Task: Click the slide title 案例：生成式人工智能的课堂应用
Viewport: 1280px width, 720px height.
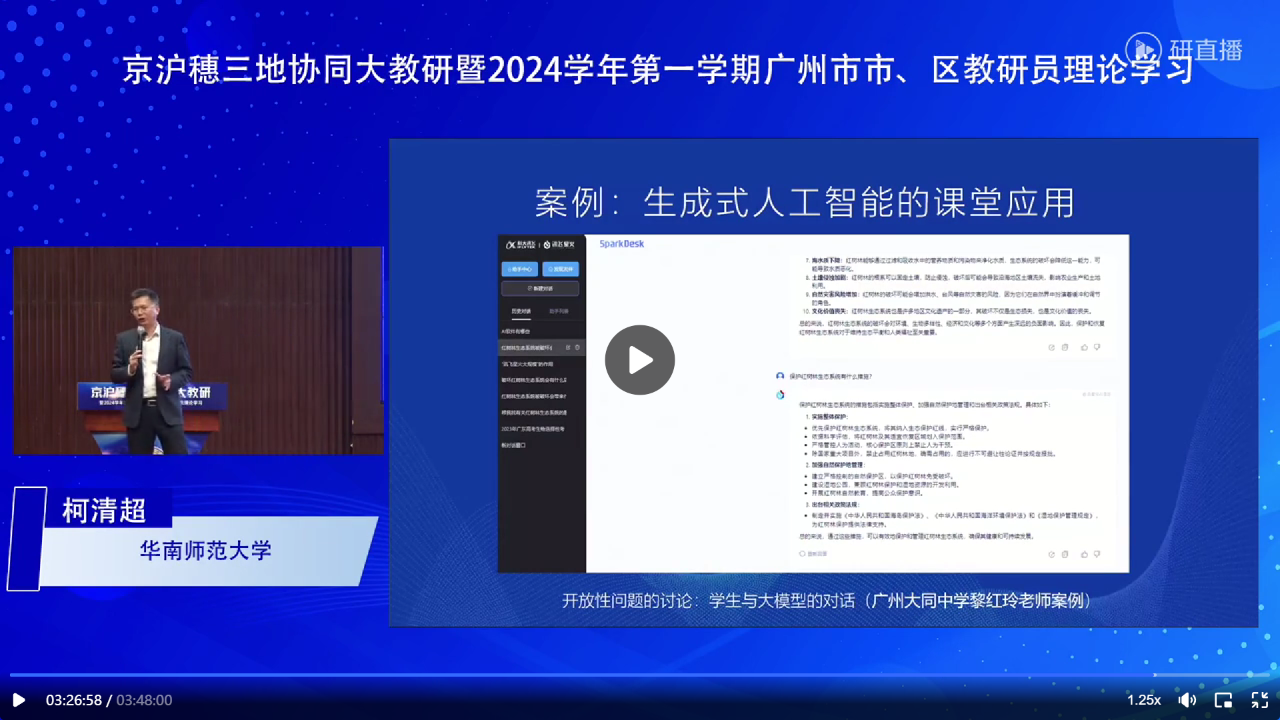Action: (805, 203)
